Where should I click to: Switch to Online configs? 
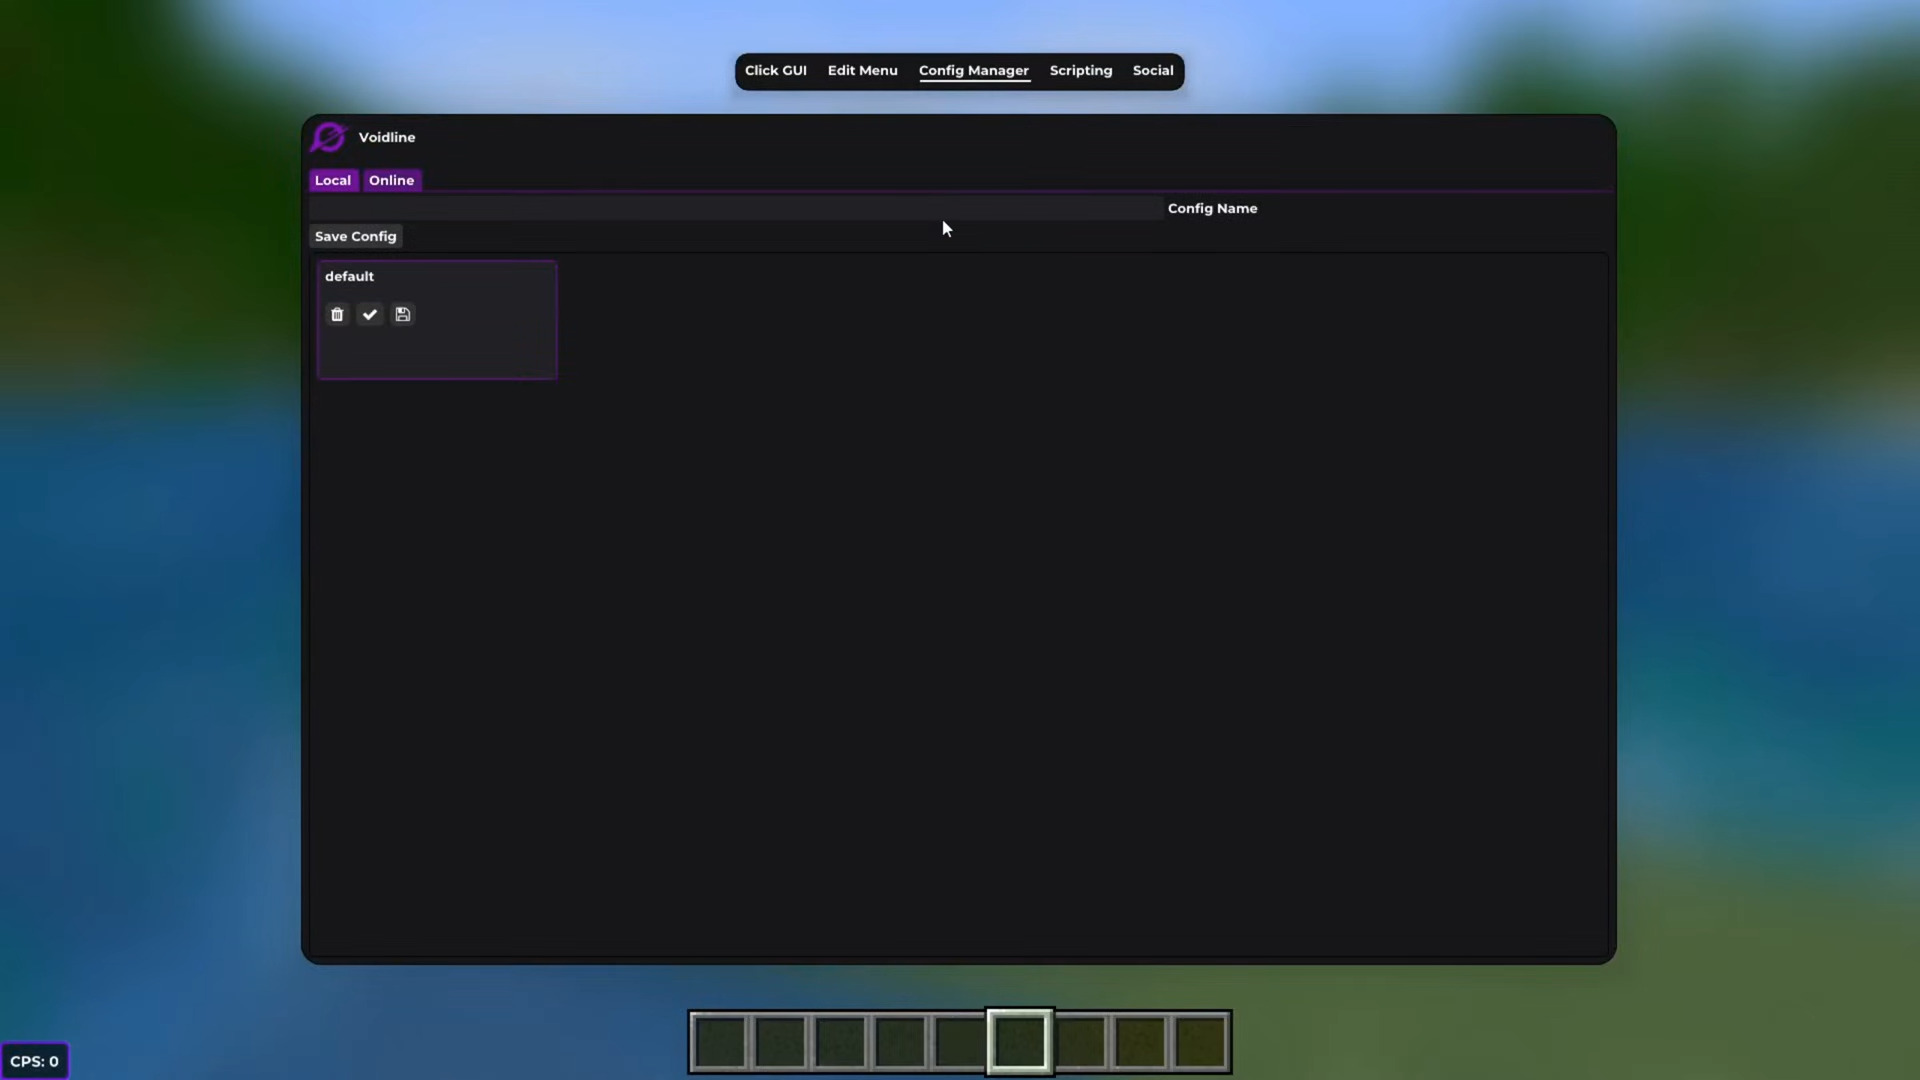(x=391, y=181)
